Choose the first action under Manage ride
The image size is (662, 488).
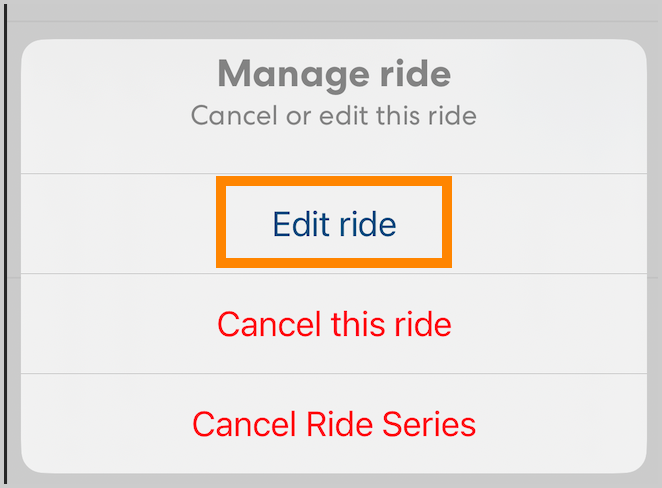[x=334, y=223]
